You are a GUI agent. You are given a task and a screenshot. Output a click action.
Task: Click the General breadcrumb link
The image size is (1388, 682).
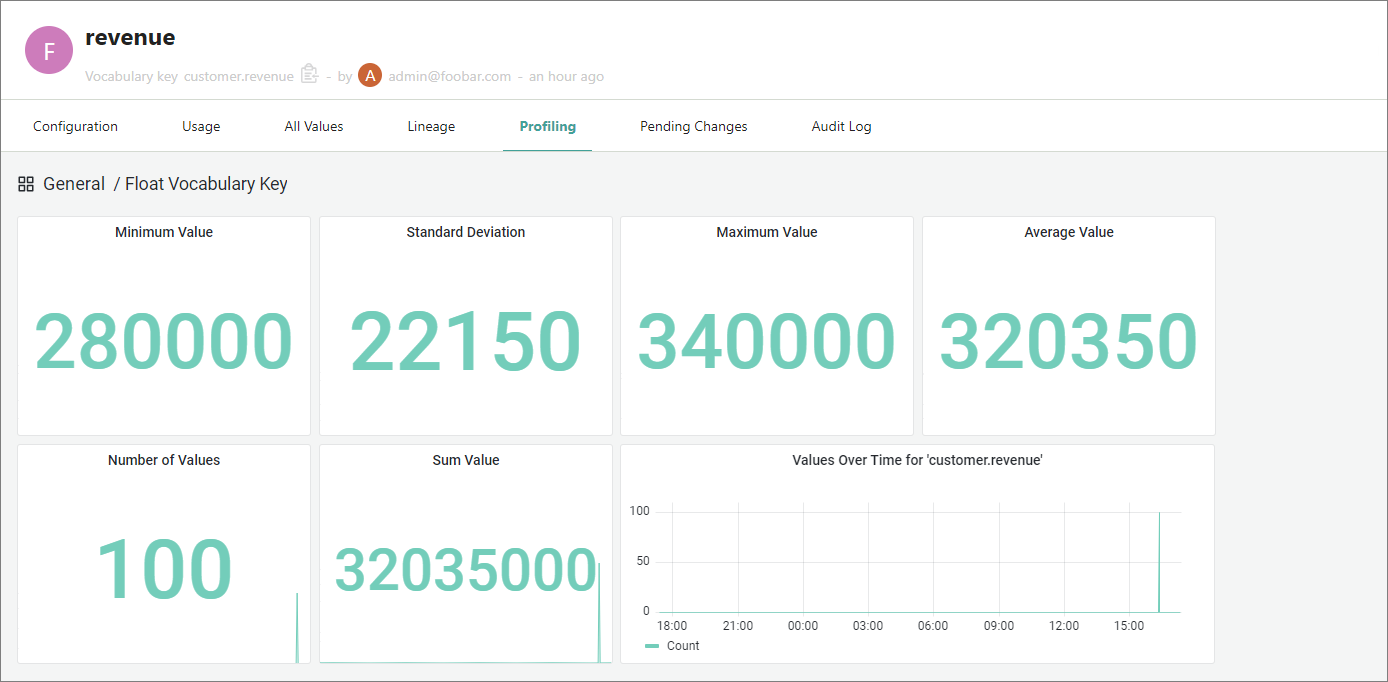[x=74, y=184]
